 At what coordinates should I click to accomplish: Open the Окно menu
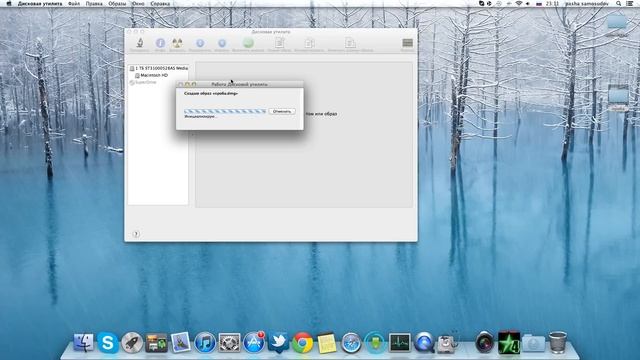point(138,4)
